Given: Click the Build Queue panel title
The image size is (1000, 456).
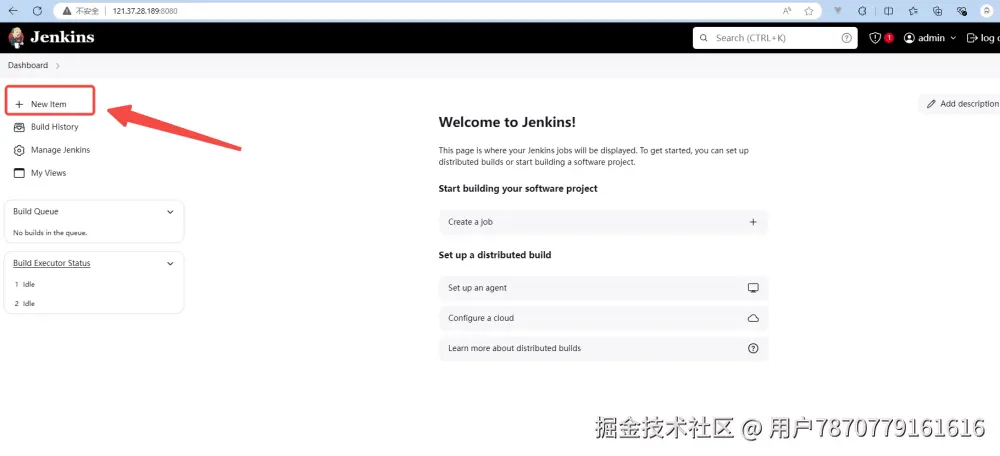Looking at the screenshot, I should click(36, 211).
